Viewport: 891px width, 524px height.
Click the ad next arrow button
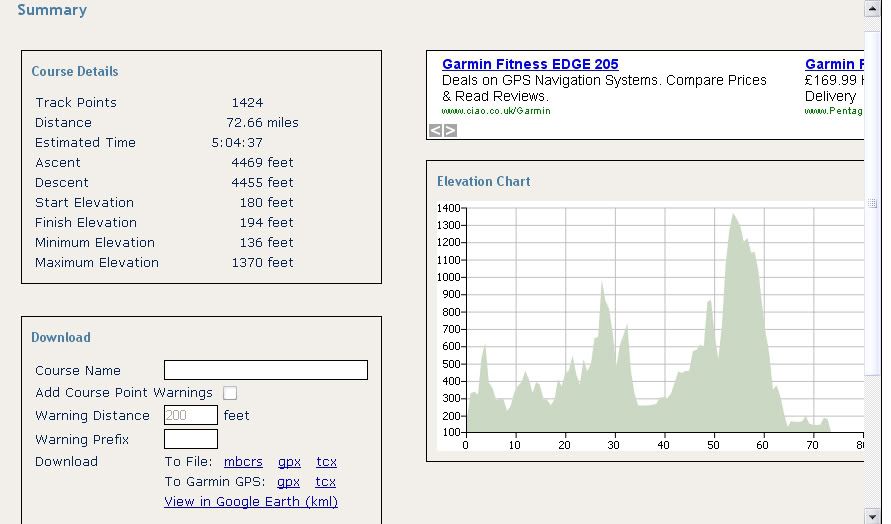(450, 131)
